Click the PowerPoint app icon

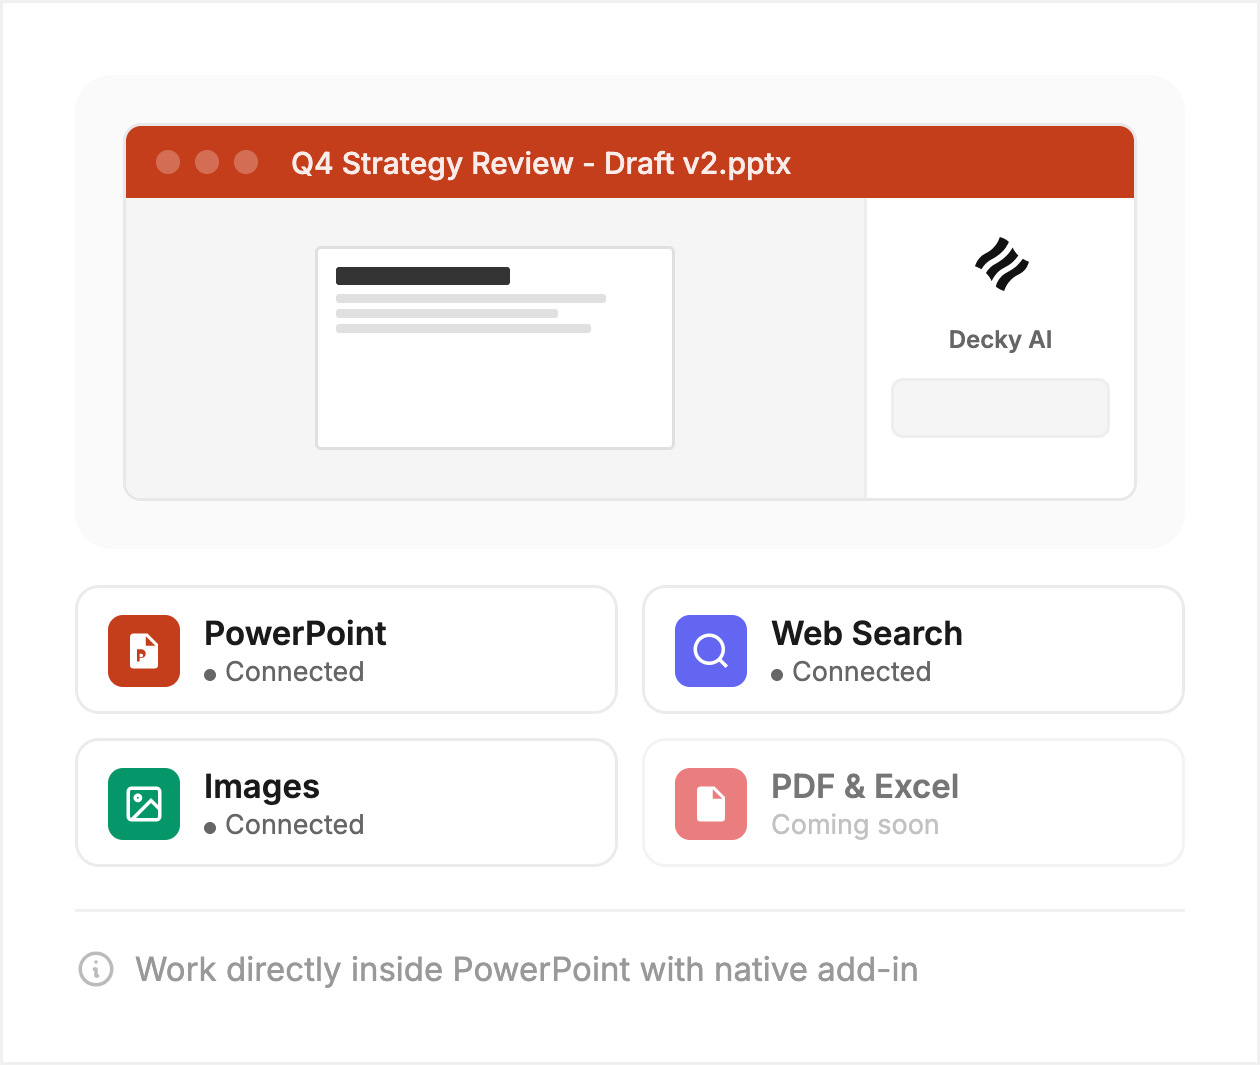(x=144, y=651)
